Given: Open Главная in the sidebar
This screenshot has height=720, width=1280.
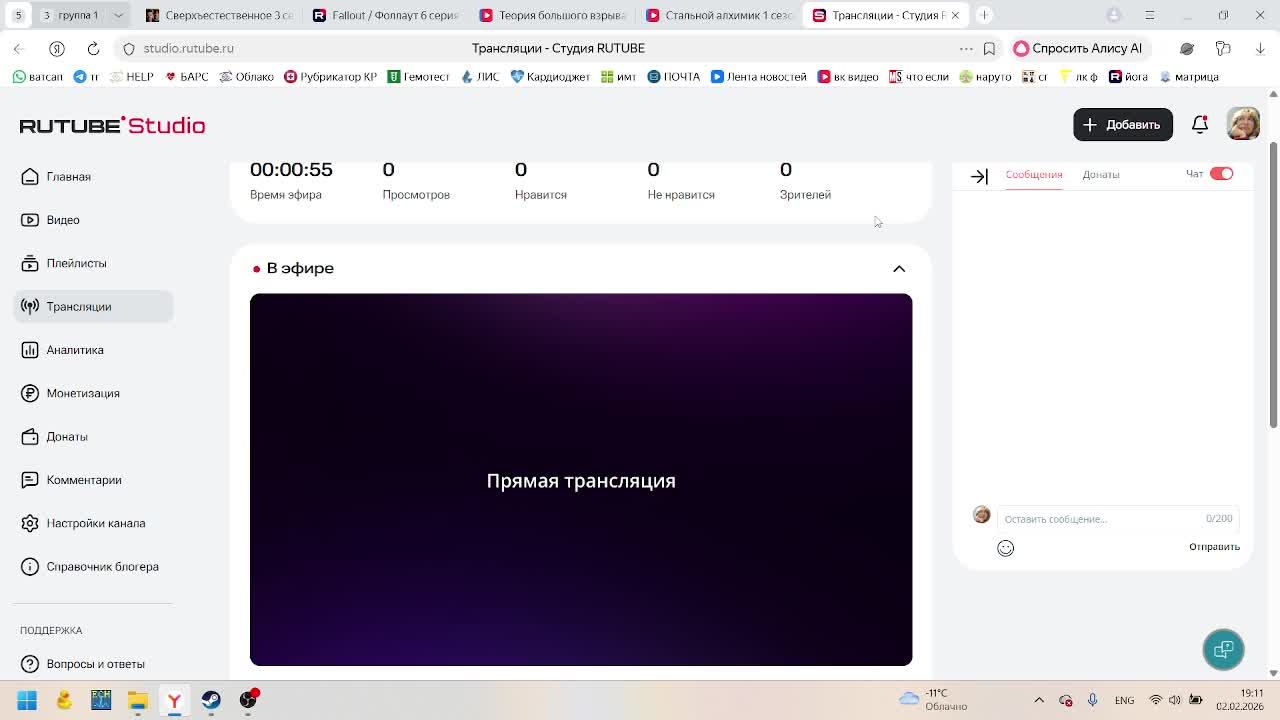Looking at the screenshot, I should point(68,177).
